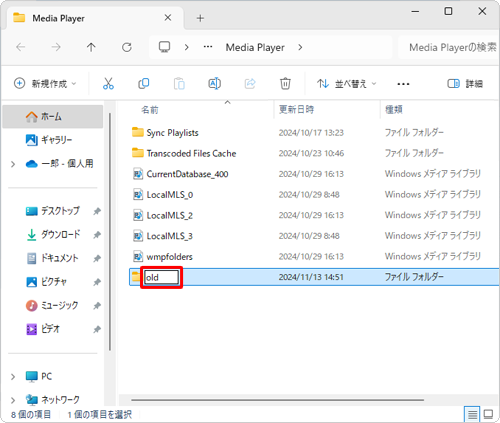Click chevron after PC icon breadcrumb

point(187,47)
